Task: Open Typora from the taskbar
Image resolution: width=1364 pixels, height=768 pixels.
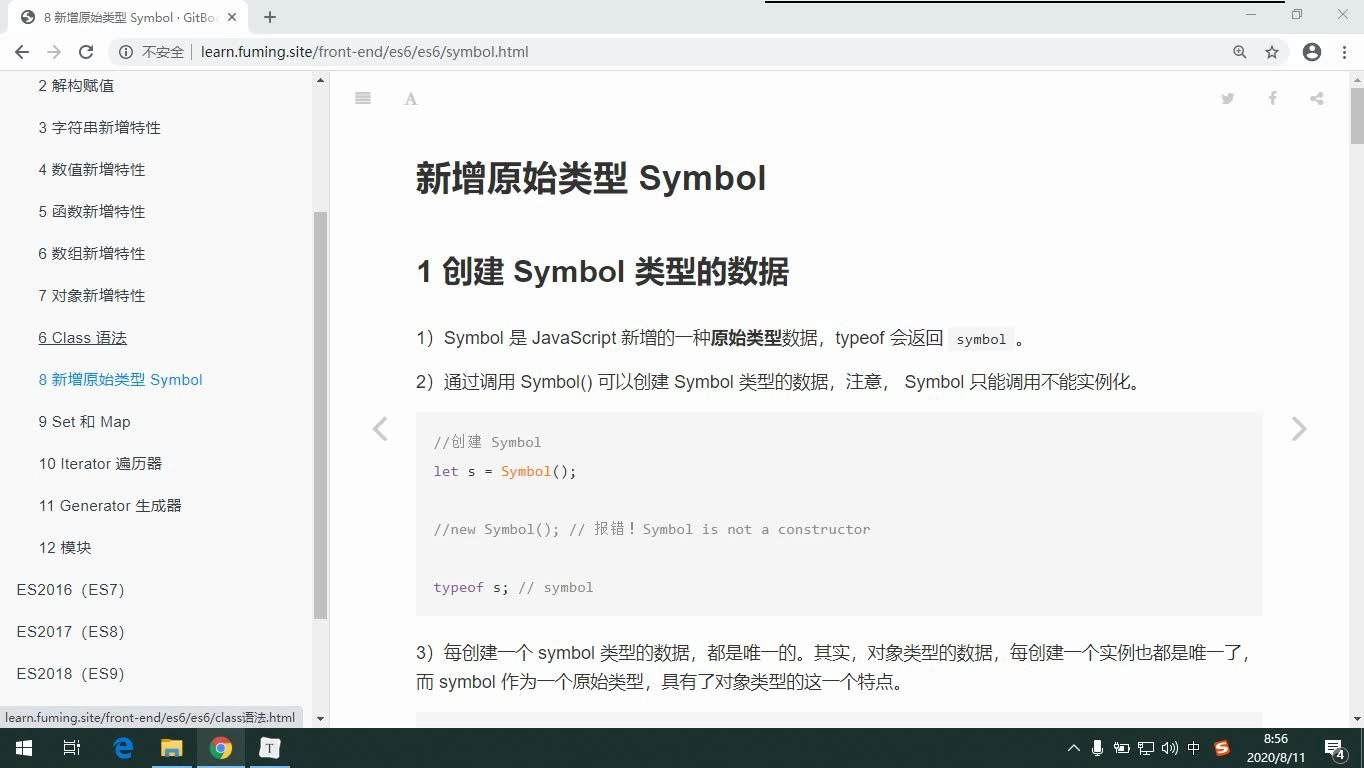Action: 269,748
